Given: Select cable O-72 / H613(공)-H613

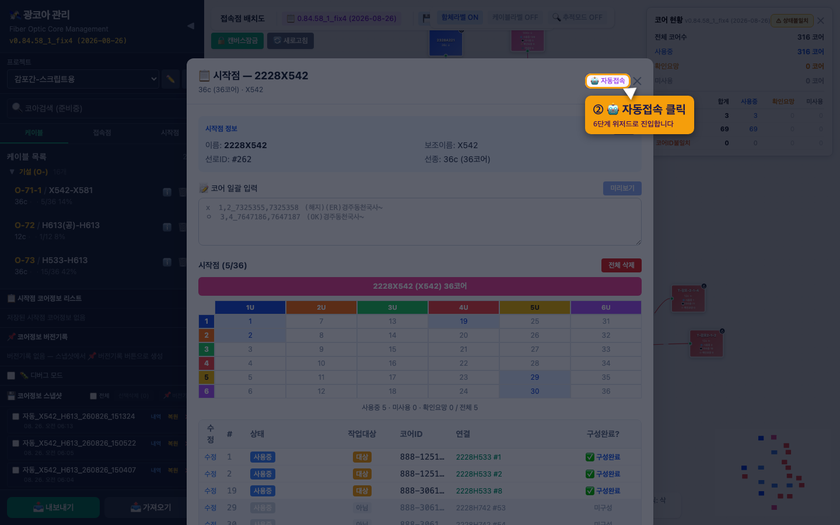Looking at the screenshot, I should [57, 225].
